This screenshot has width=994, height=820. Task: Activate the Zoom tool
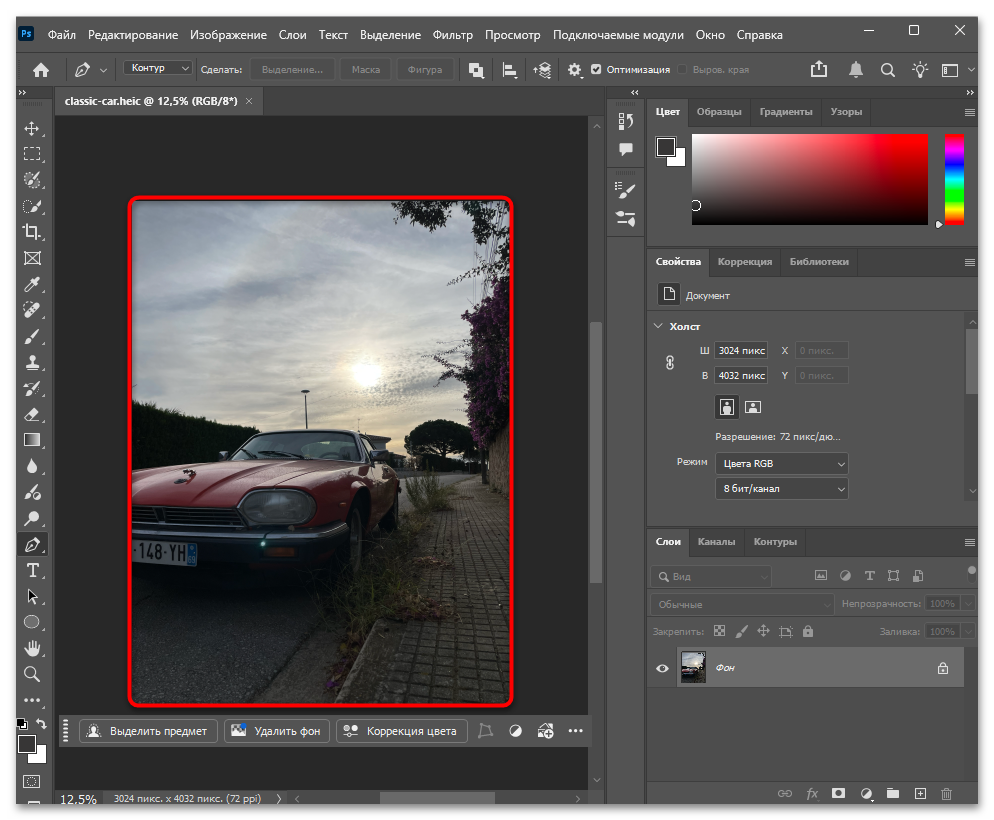tap(33, 674)
